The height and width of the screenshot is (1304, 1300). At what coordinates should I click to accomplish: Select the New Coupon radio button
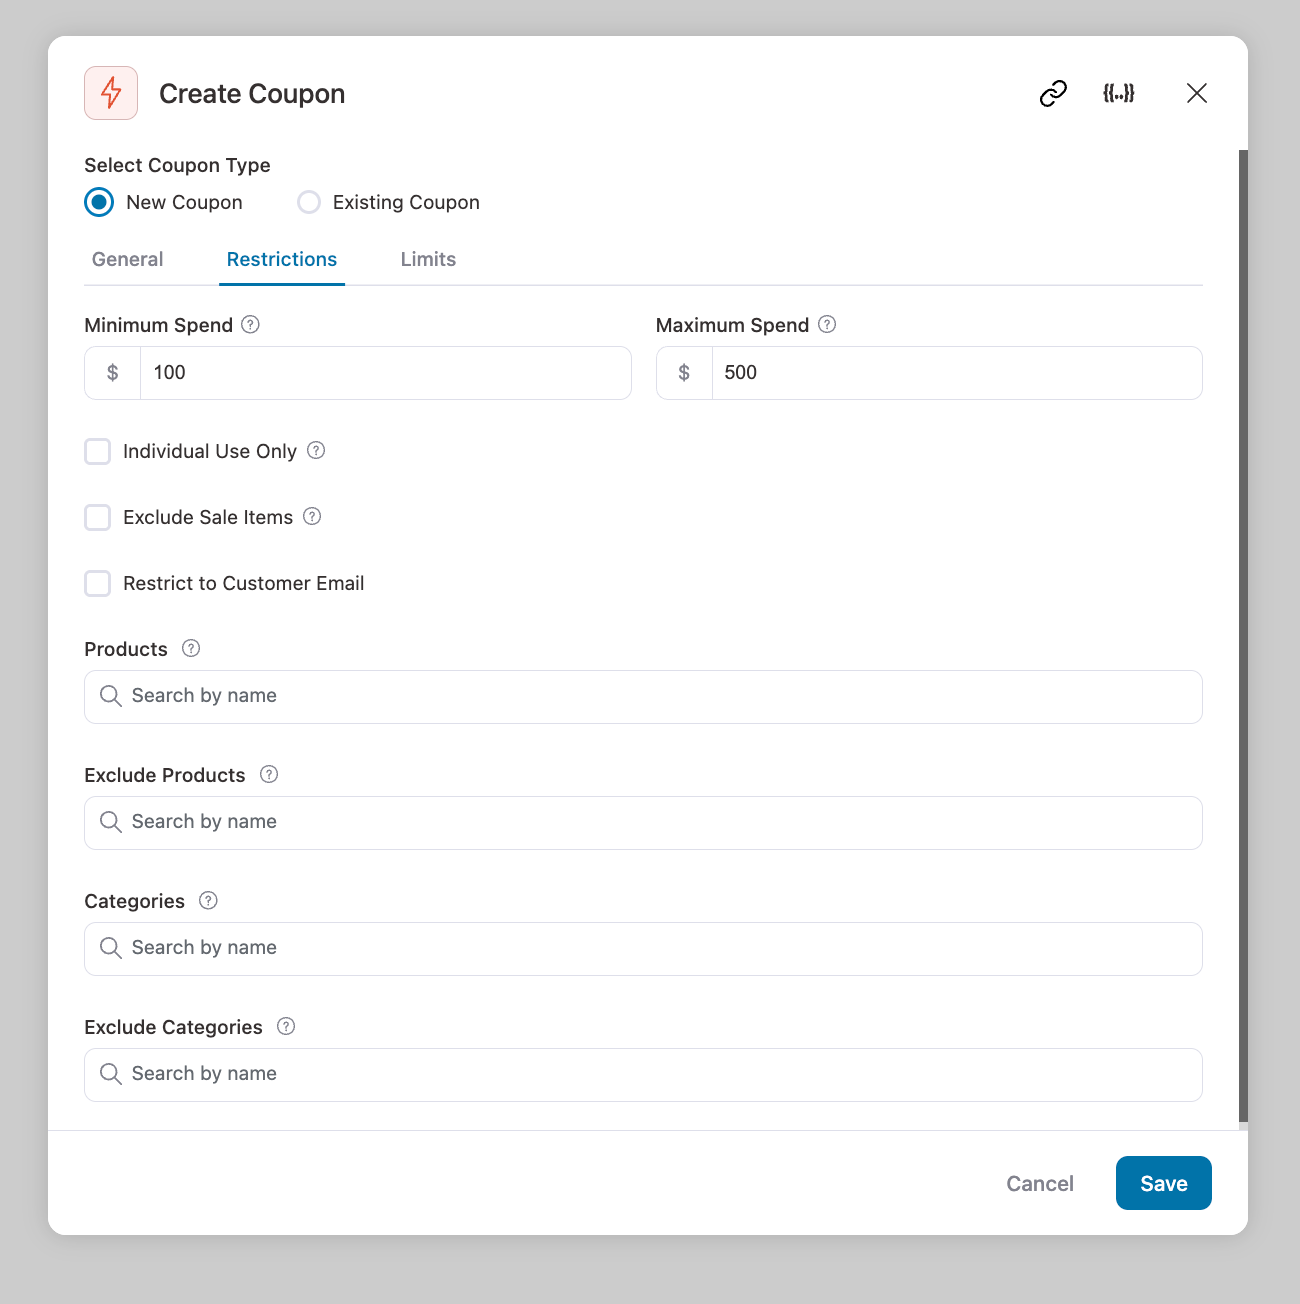tap(99, 202)
